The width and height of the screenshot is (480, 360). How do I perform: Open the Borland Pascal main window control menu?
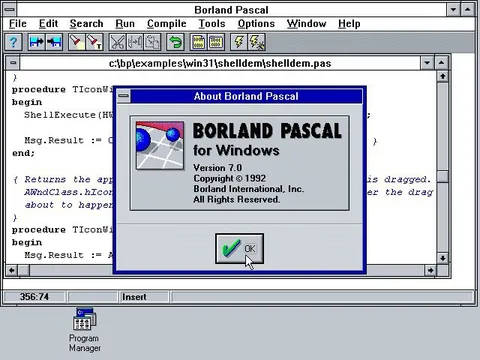pos(10,9)
